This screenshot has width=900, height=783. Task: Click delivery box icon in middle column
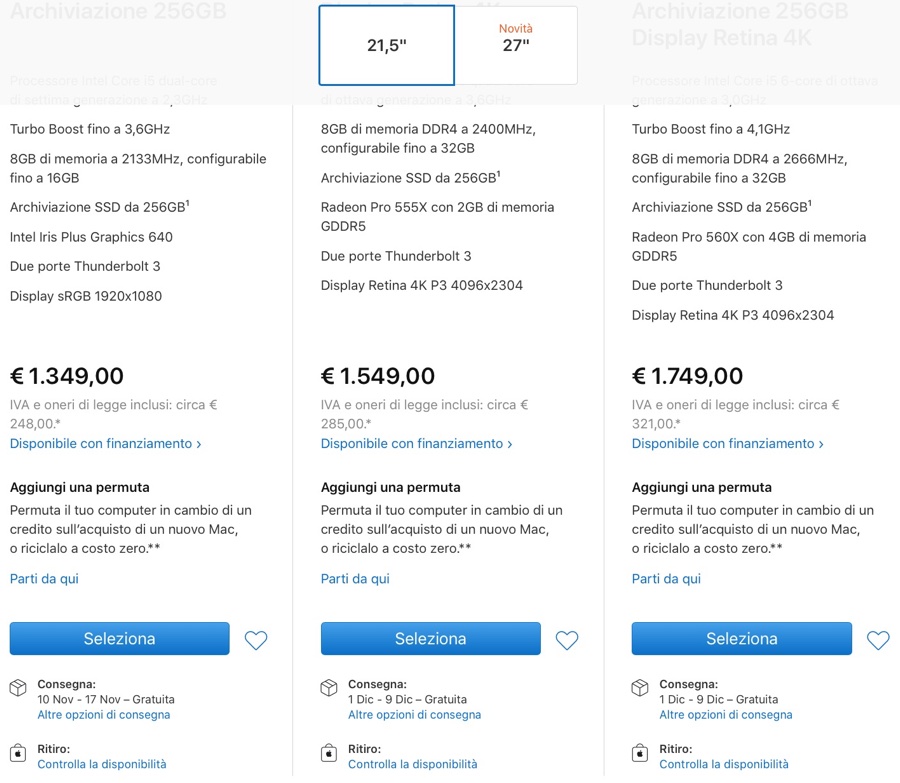(329, 688)
